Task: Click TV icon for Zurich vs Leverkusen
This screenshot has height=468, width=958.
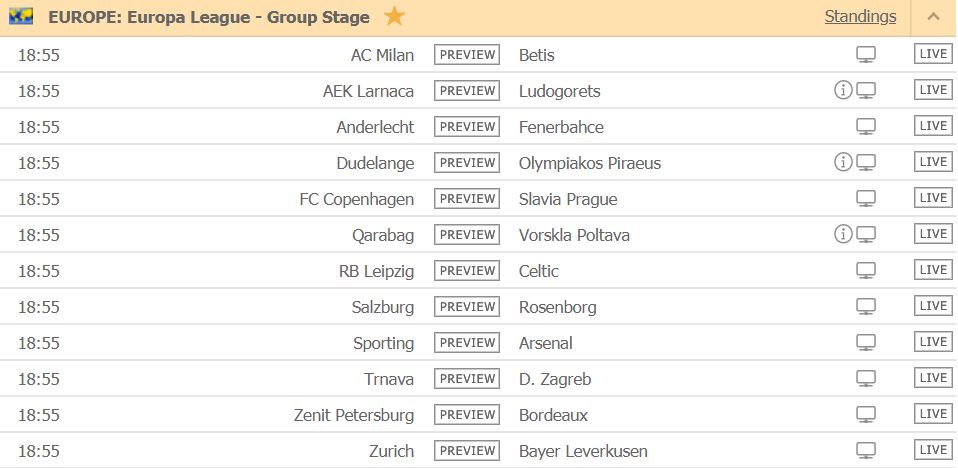Action: [x=866, y=451]
